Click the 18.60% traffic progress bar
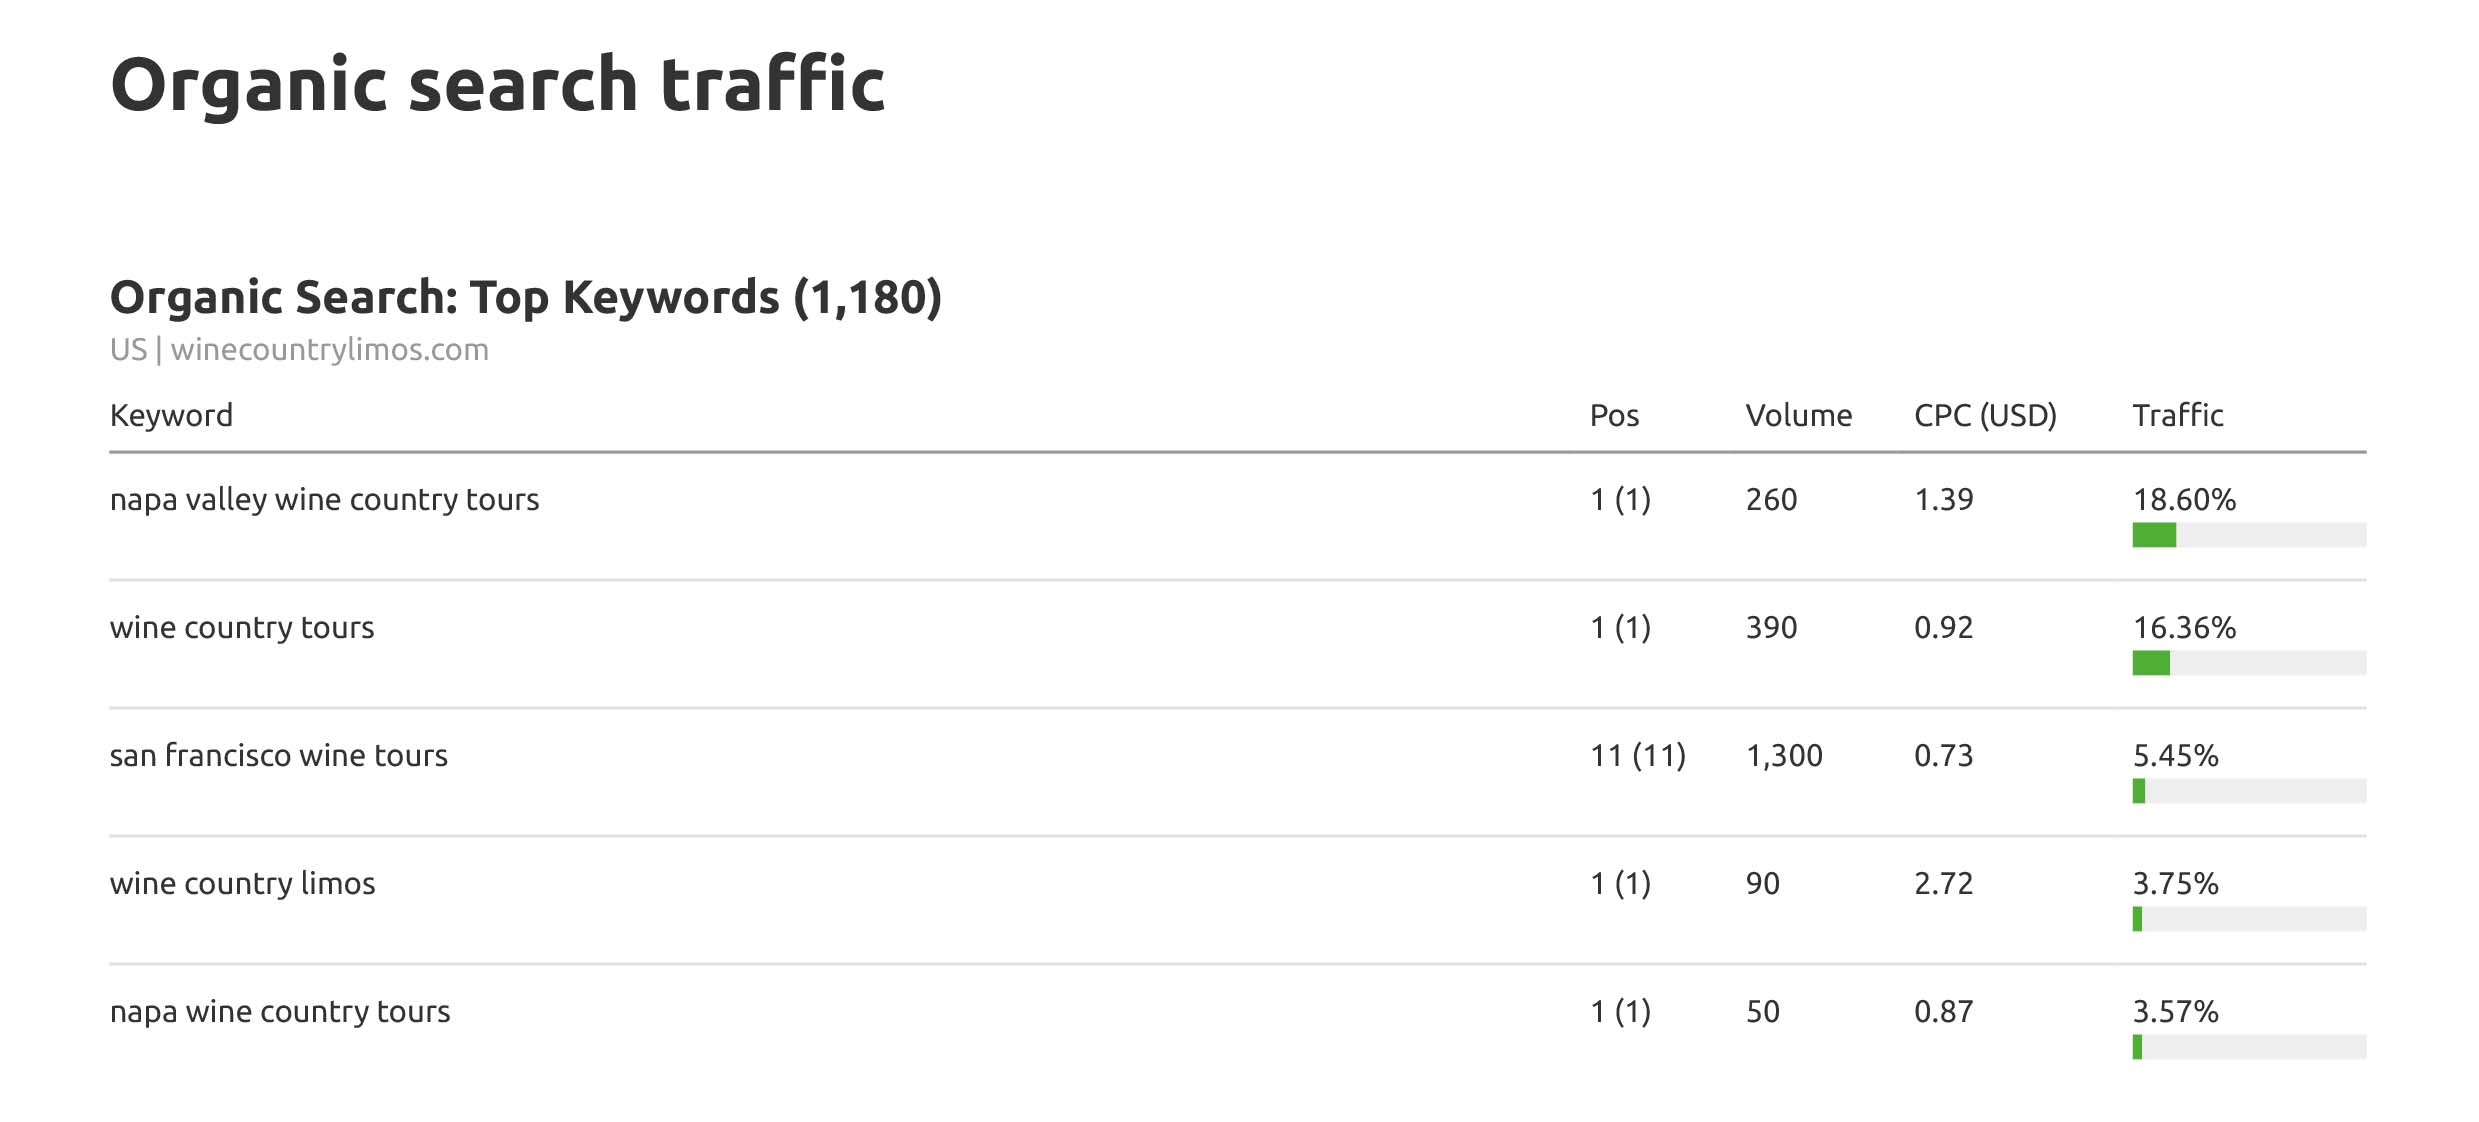2479x1122 pixels. pyautogui.click(x=2248, y=535)
